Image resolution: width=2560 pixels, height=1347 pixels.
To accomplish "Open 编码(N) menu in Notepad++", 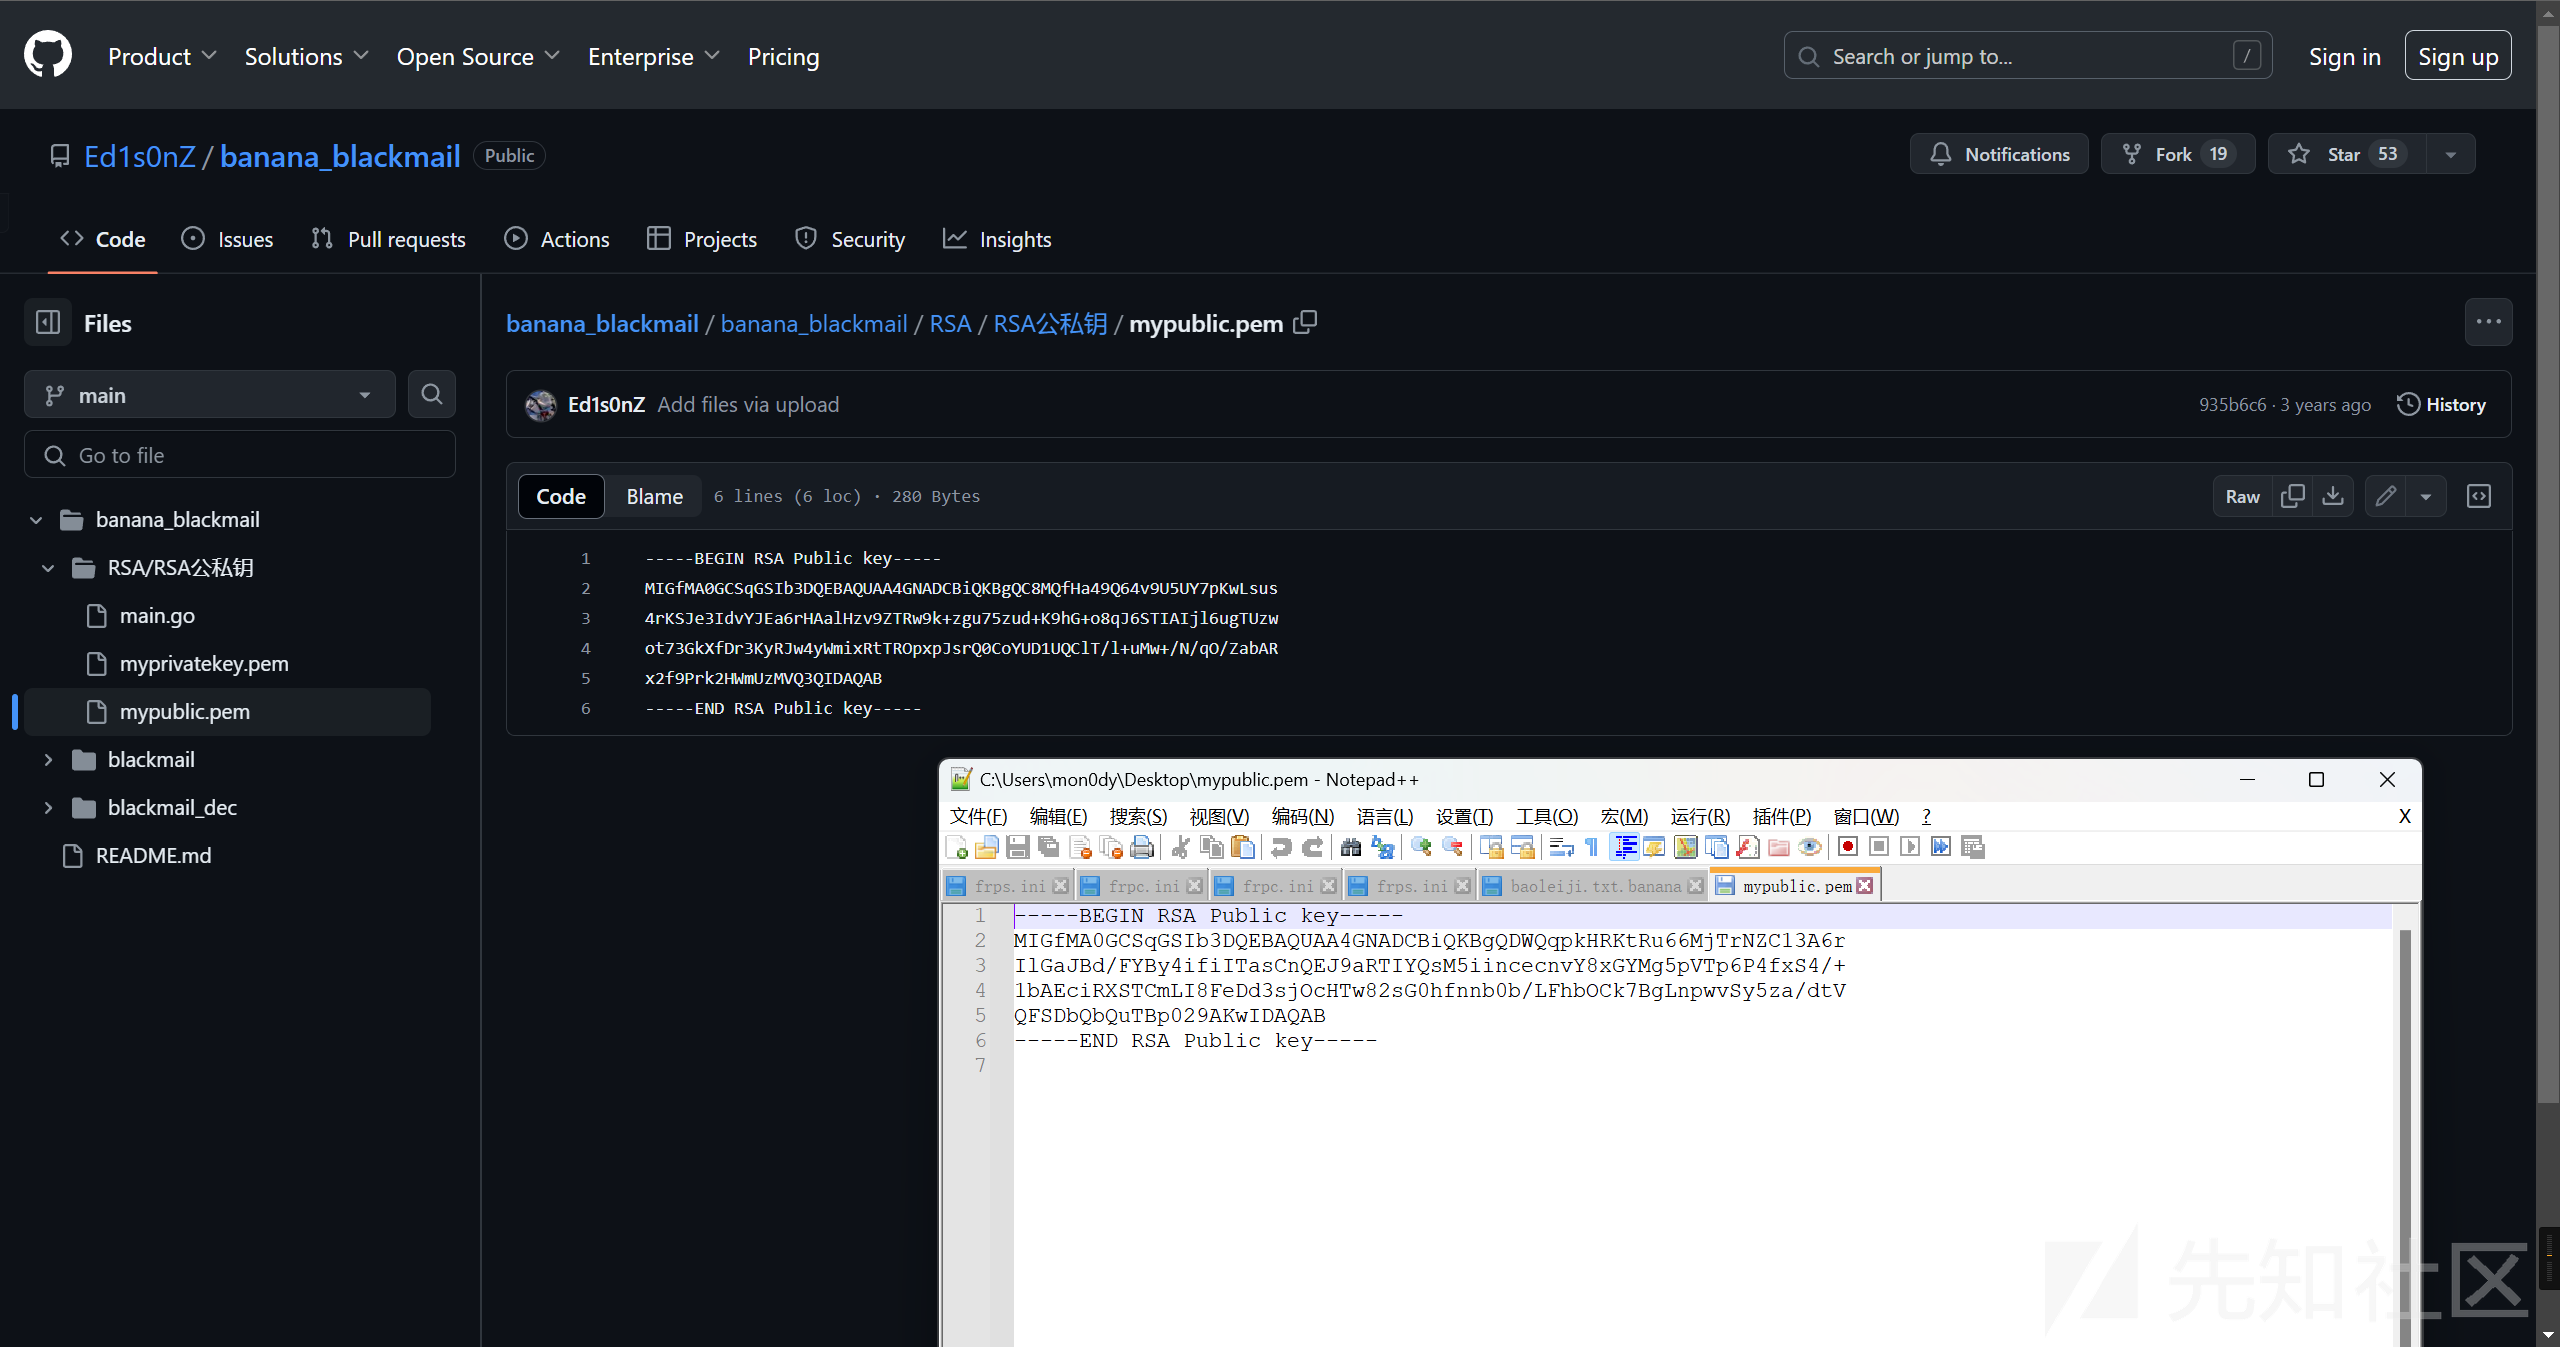I will pos(1302,816).
